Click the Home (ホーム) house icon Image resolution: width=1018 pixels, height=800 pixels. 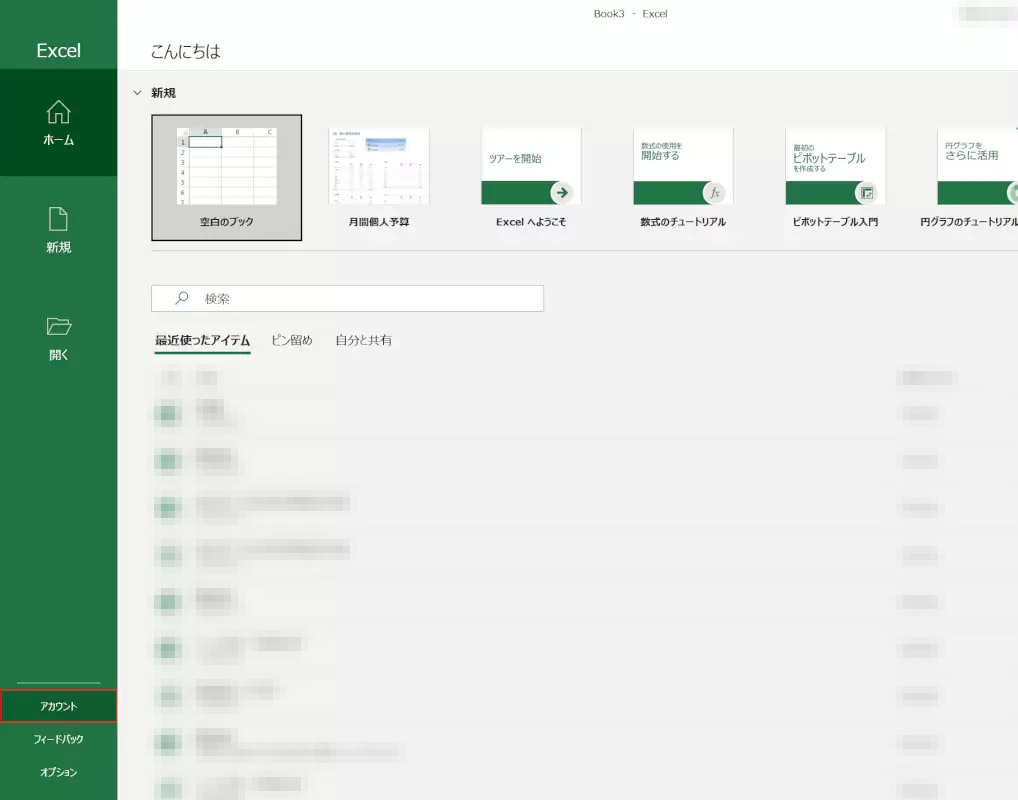point(58,112)
